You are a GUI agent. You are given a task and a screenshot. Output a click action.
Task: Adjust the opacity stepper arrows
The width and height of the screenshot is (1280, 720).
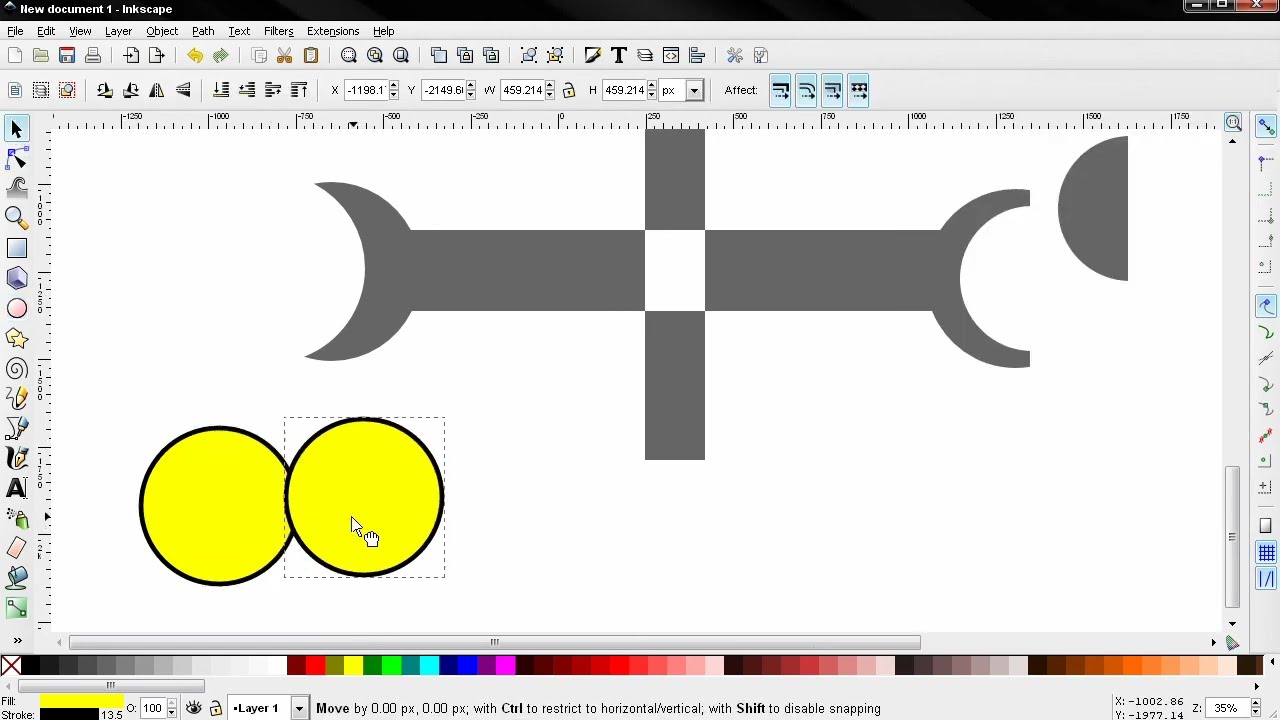[x=171, y=708]
